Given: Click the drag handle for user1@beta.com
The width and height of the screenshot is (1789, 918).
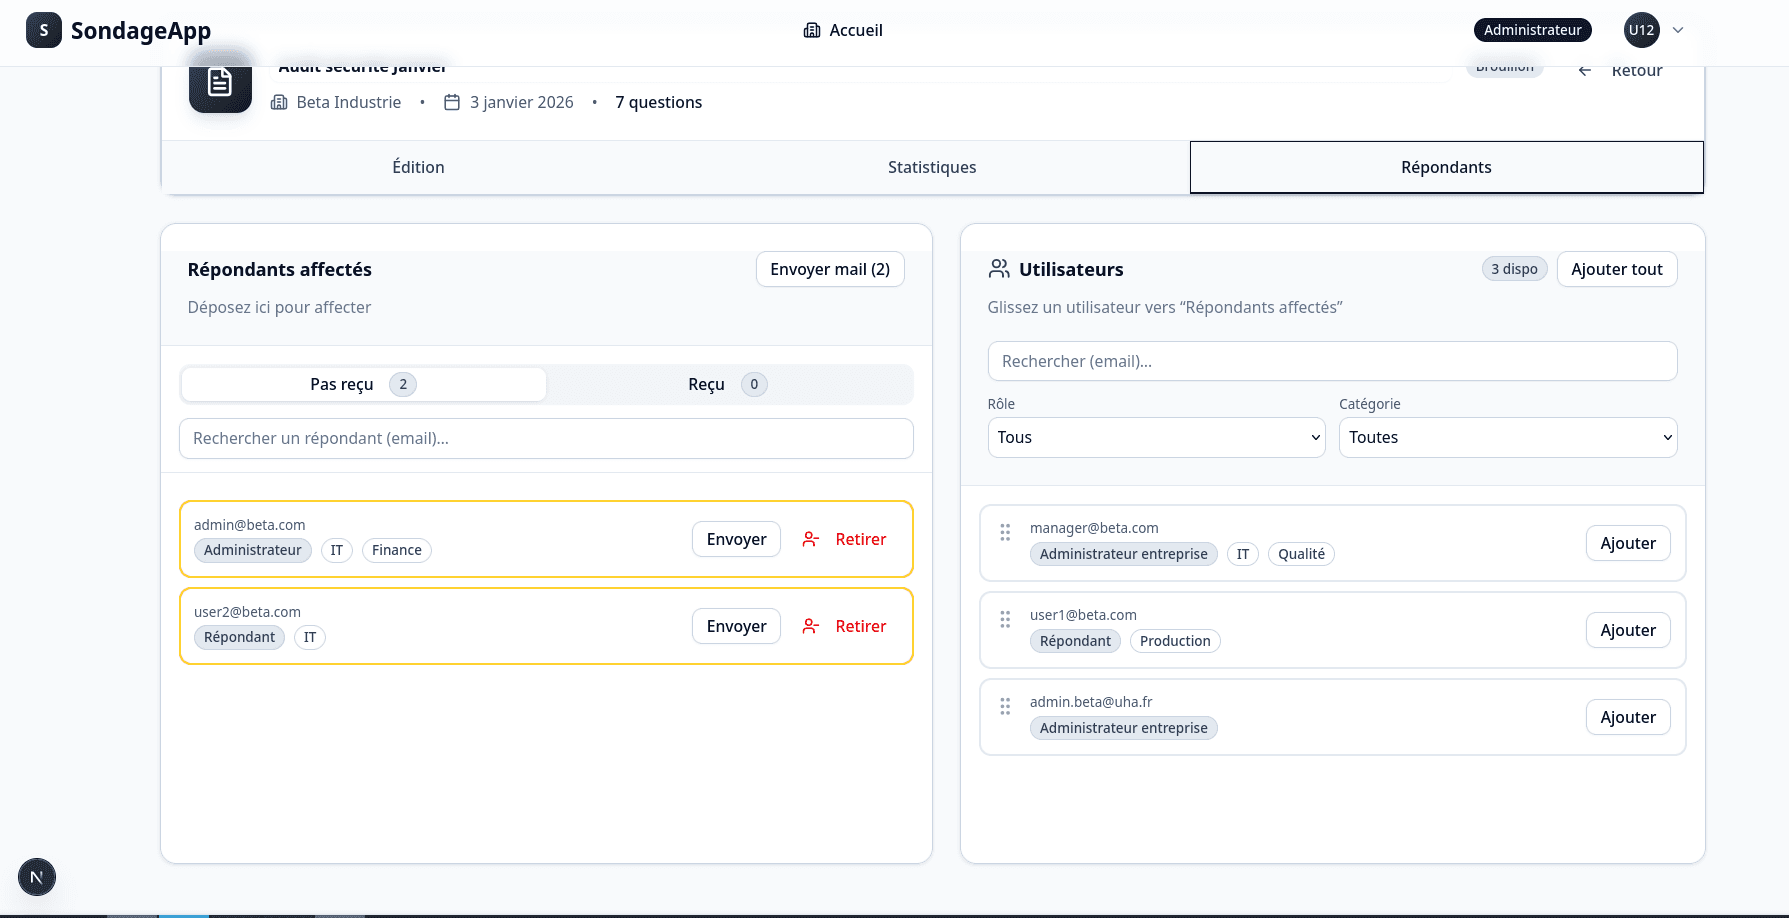Looking at the screenshot, I should coord(1005,620).
